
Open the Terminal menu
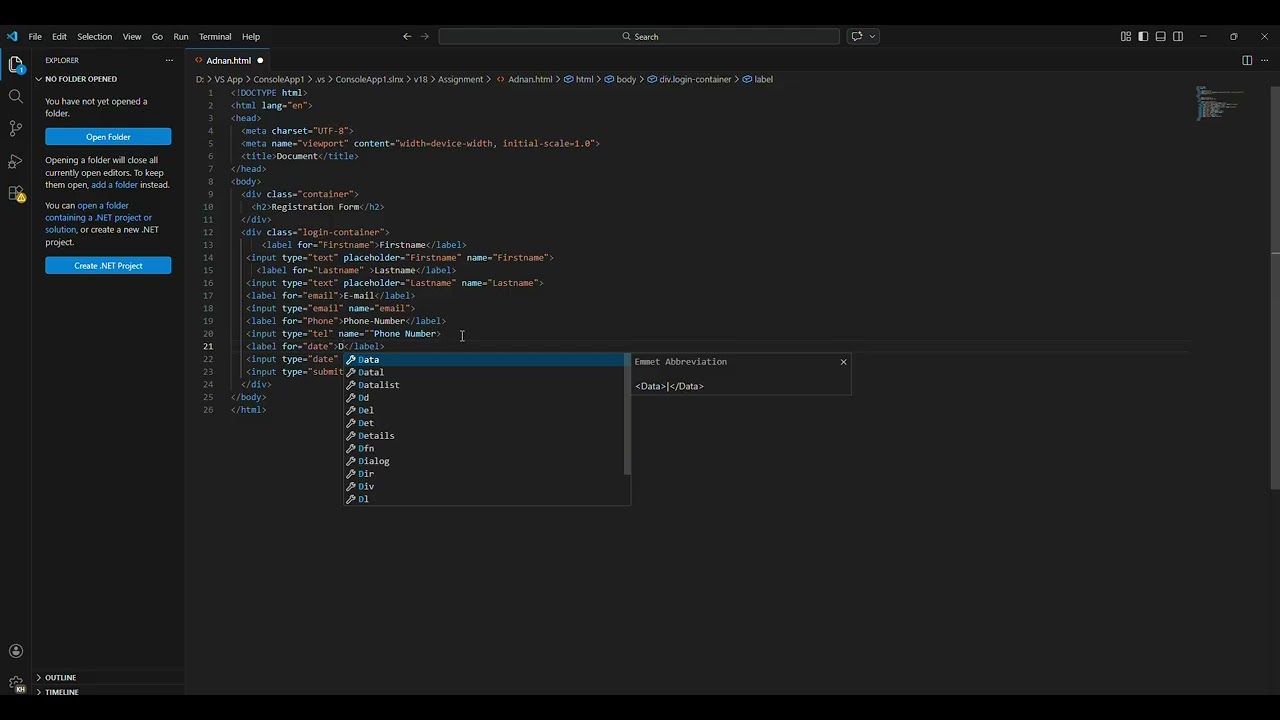tap(215, 36)
